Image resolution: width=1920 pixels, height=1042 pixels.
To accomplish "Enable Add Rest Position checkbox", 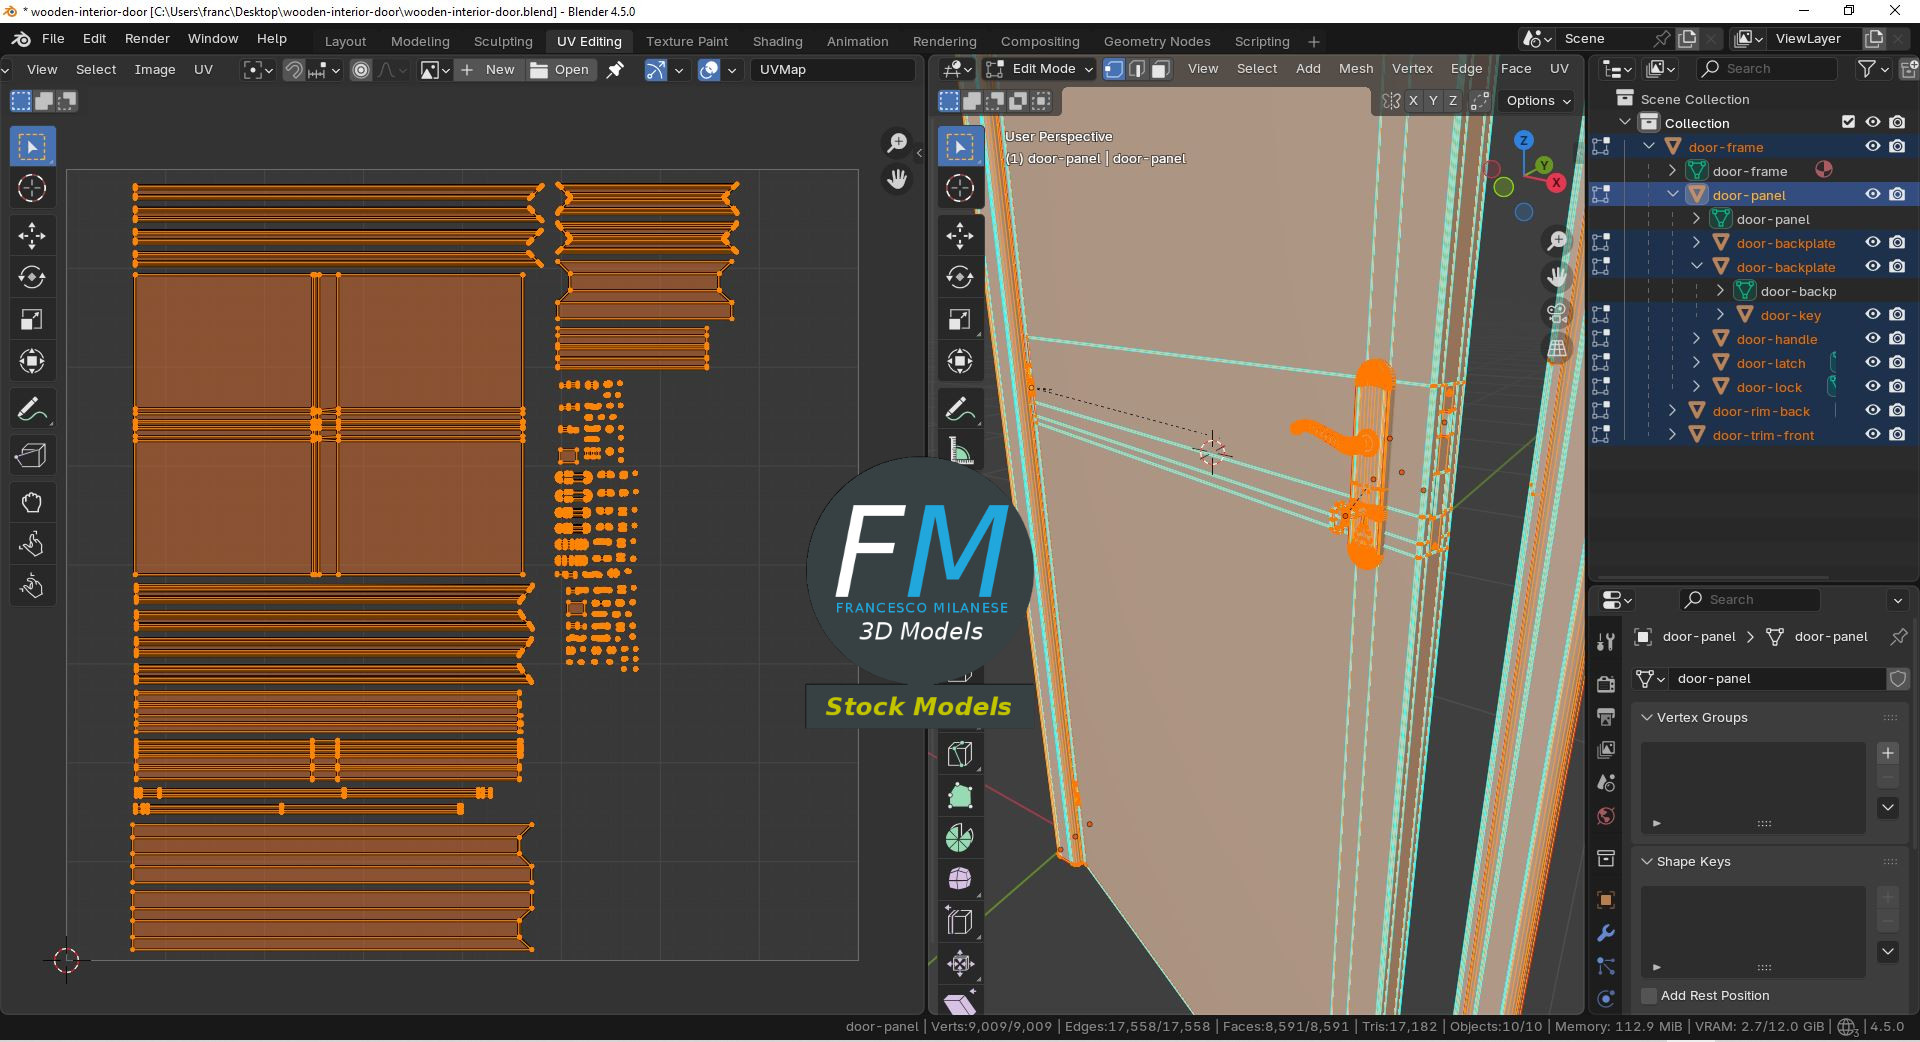I will tap(1650, 995).
